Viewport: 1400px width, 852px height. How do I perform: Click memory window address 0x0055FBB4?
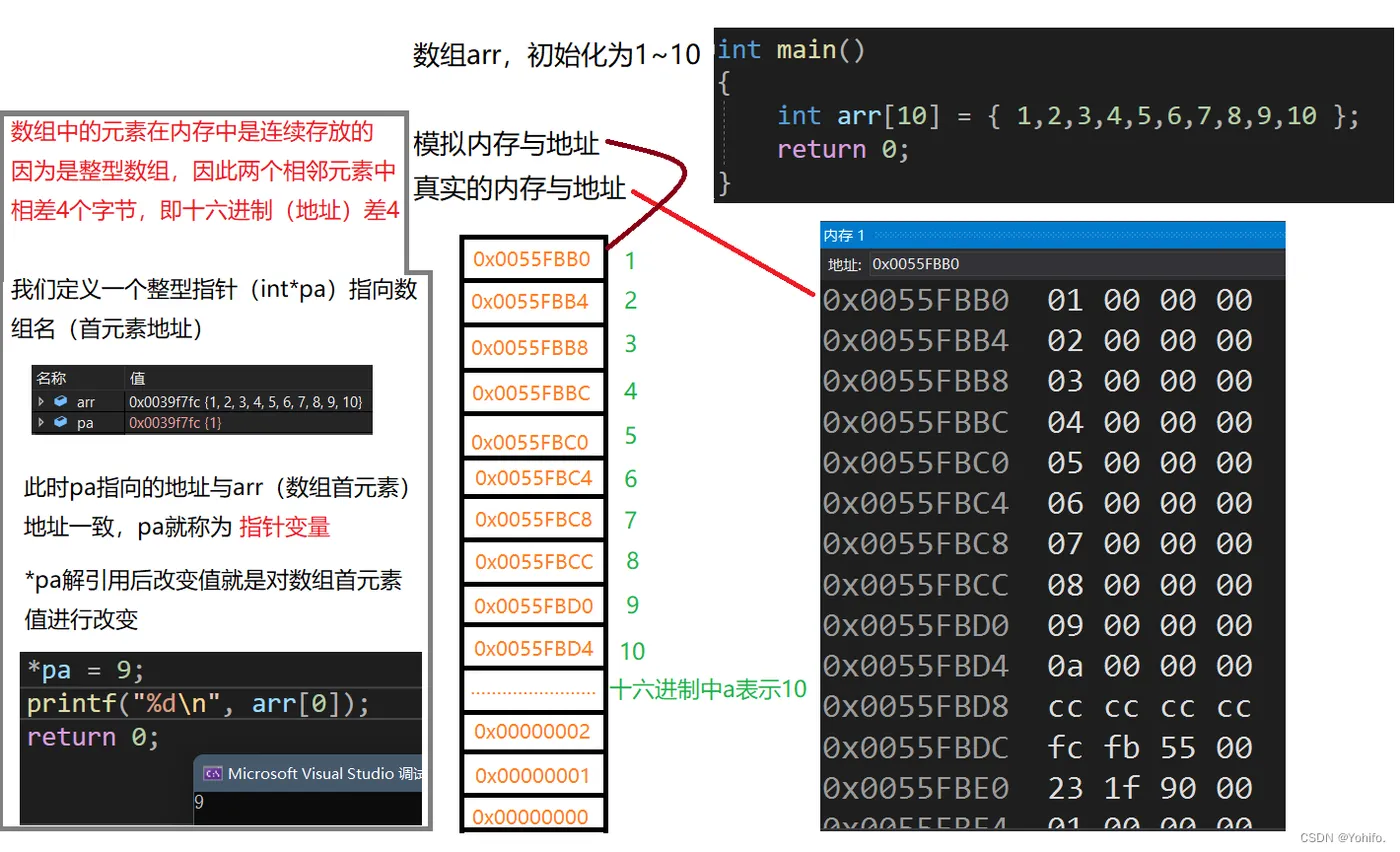pos(916,341)
